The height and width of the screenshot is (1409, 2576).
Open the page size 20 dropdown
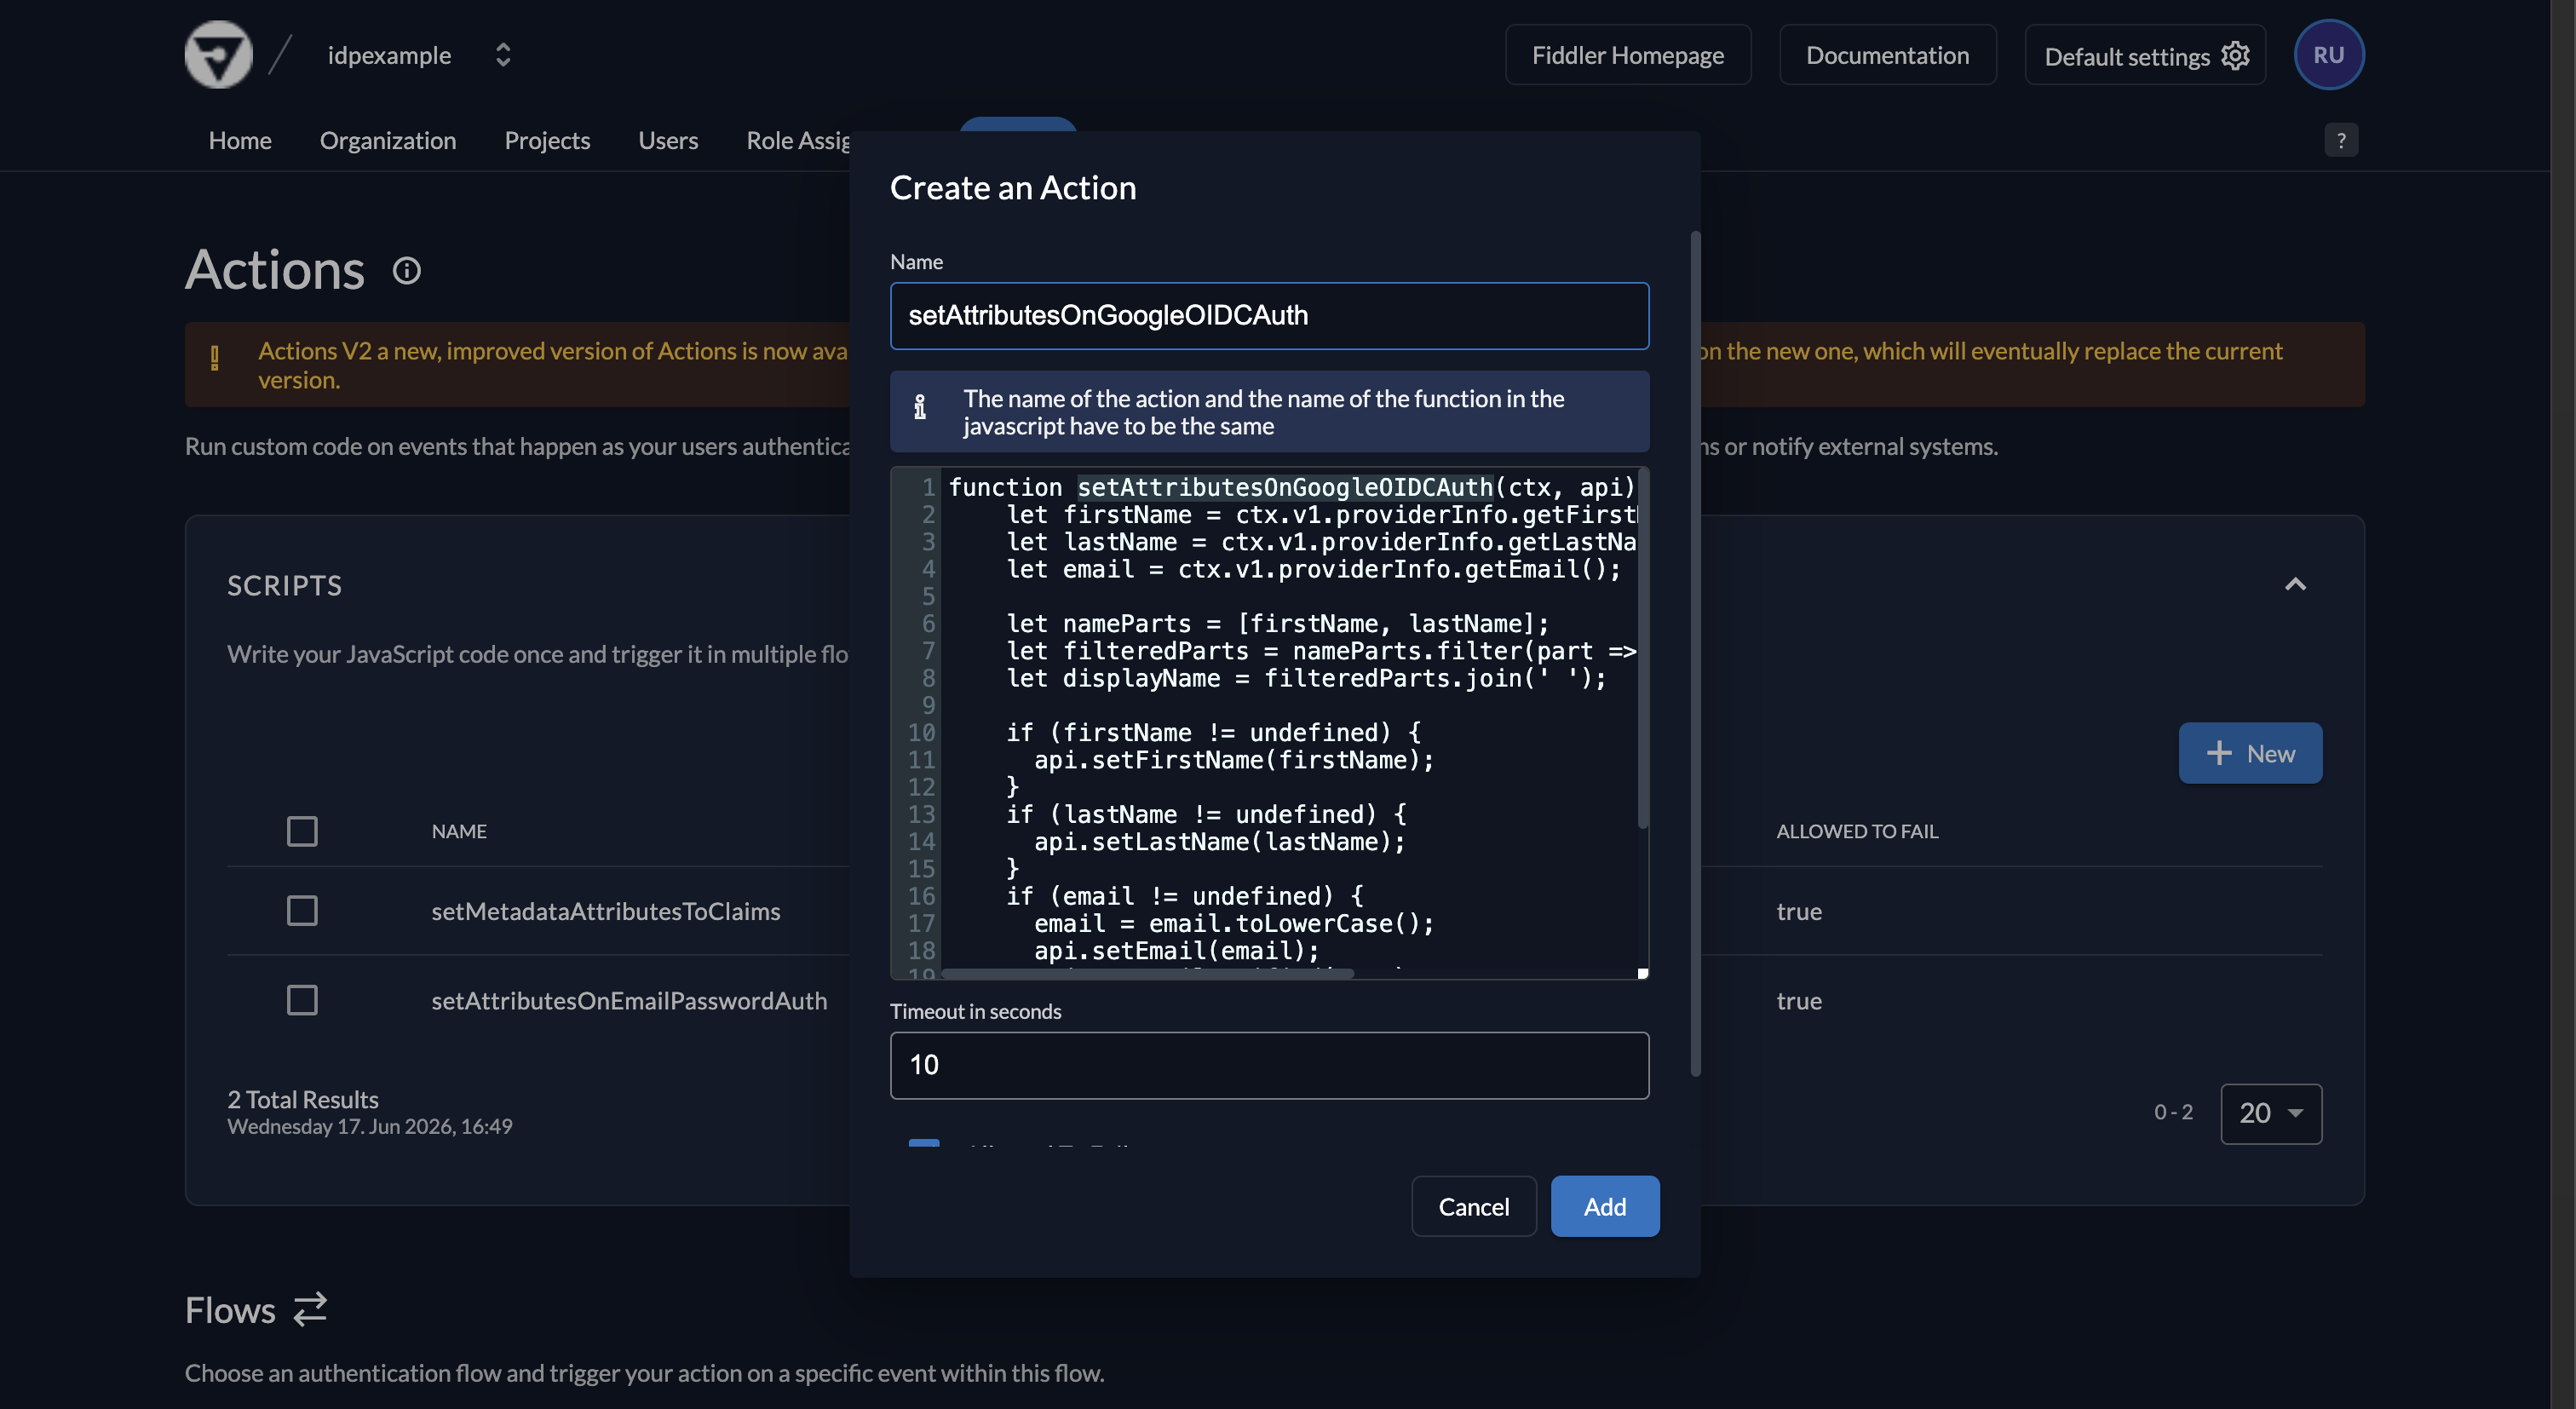pyautogui.click(x=2271, y=1113)
